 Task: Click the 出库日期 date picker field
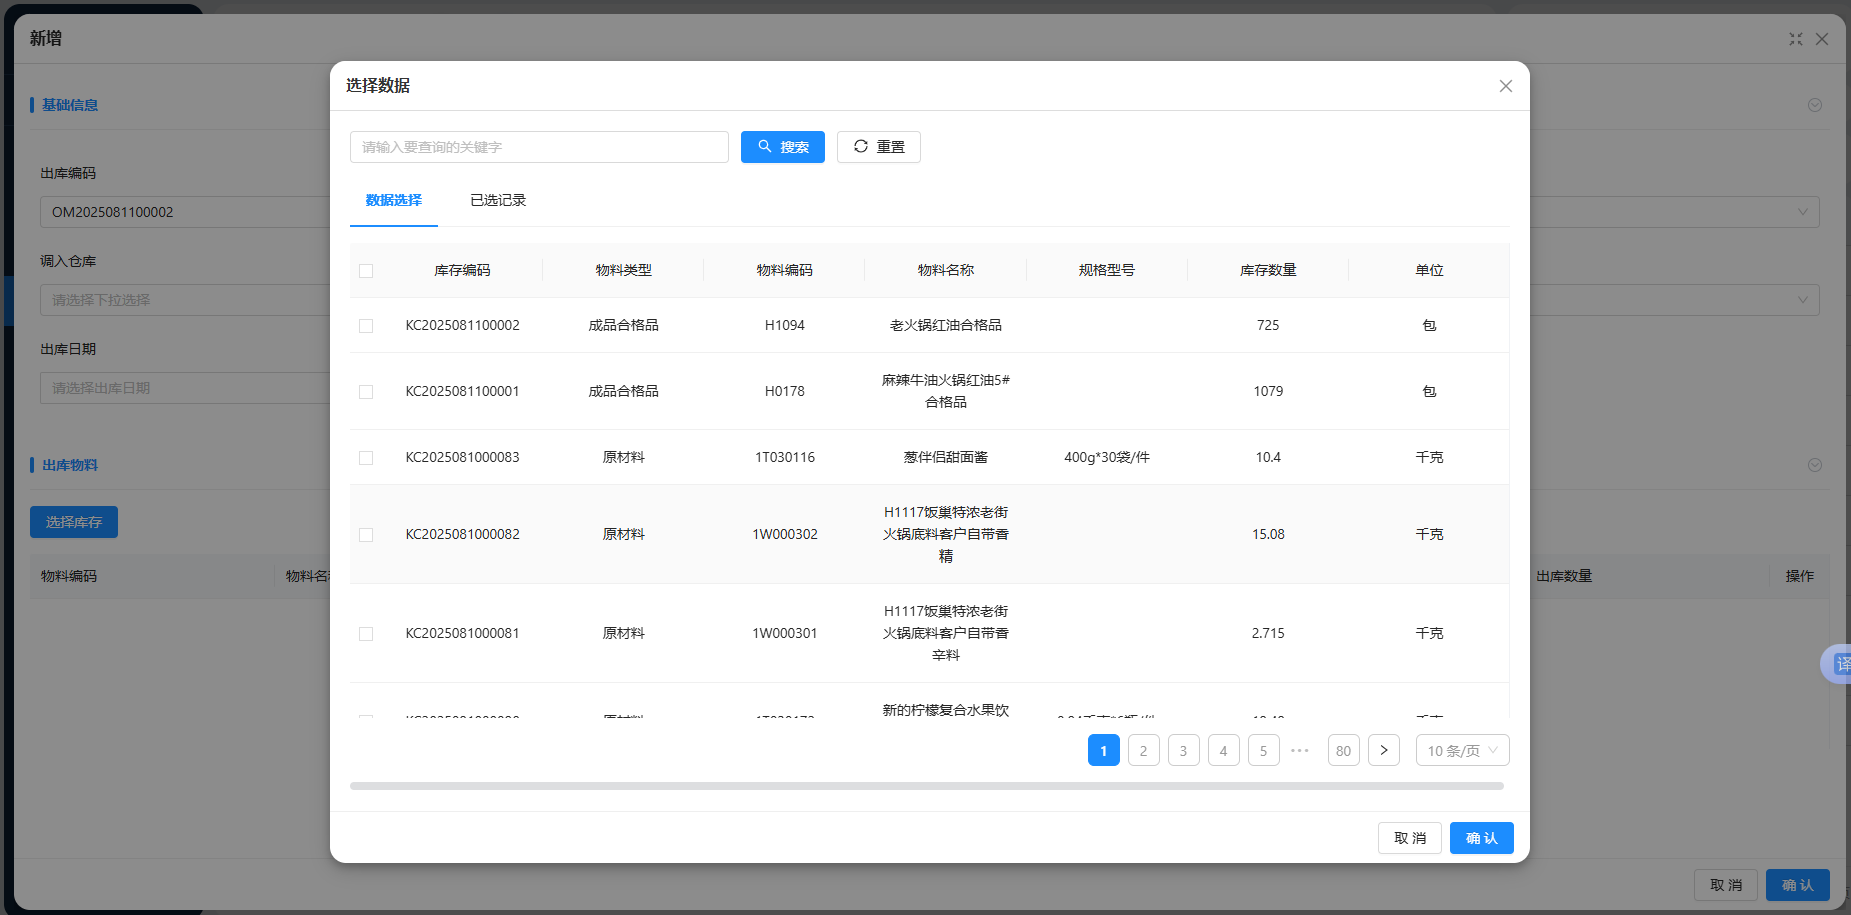[x=185, y=388]
